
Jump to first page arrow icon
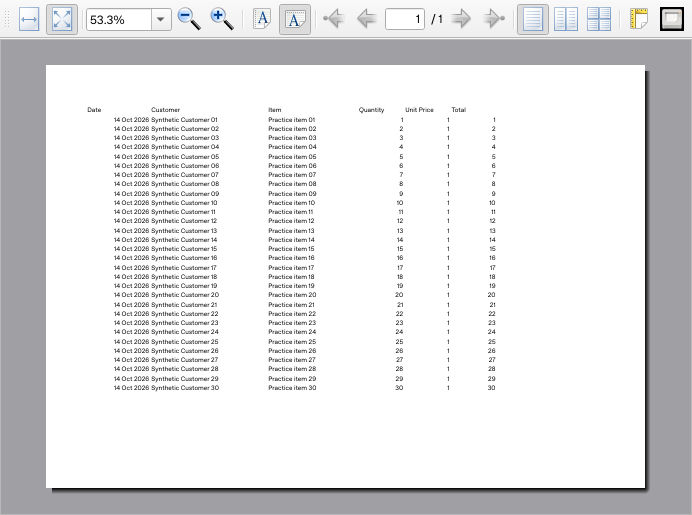[334, 19]
